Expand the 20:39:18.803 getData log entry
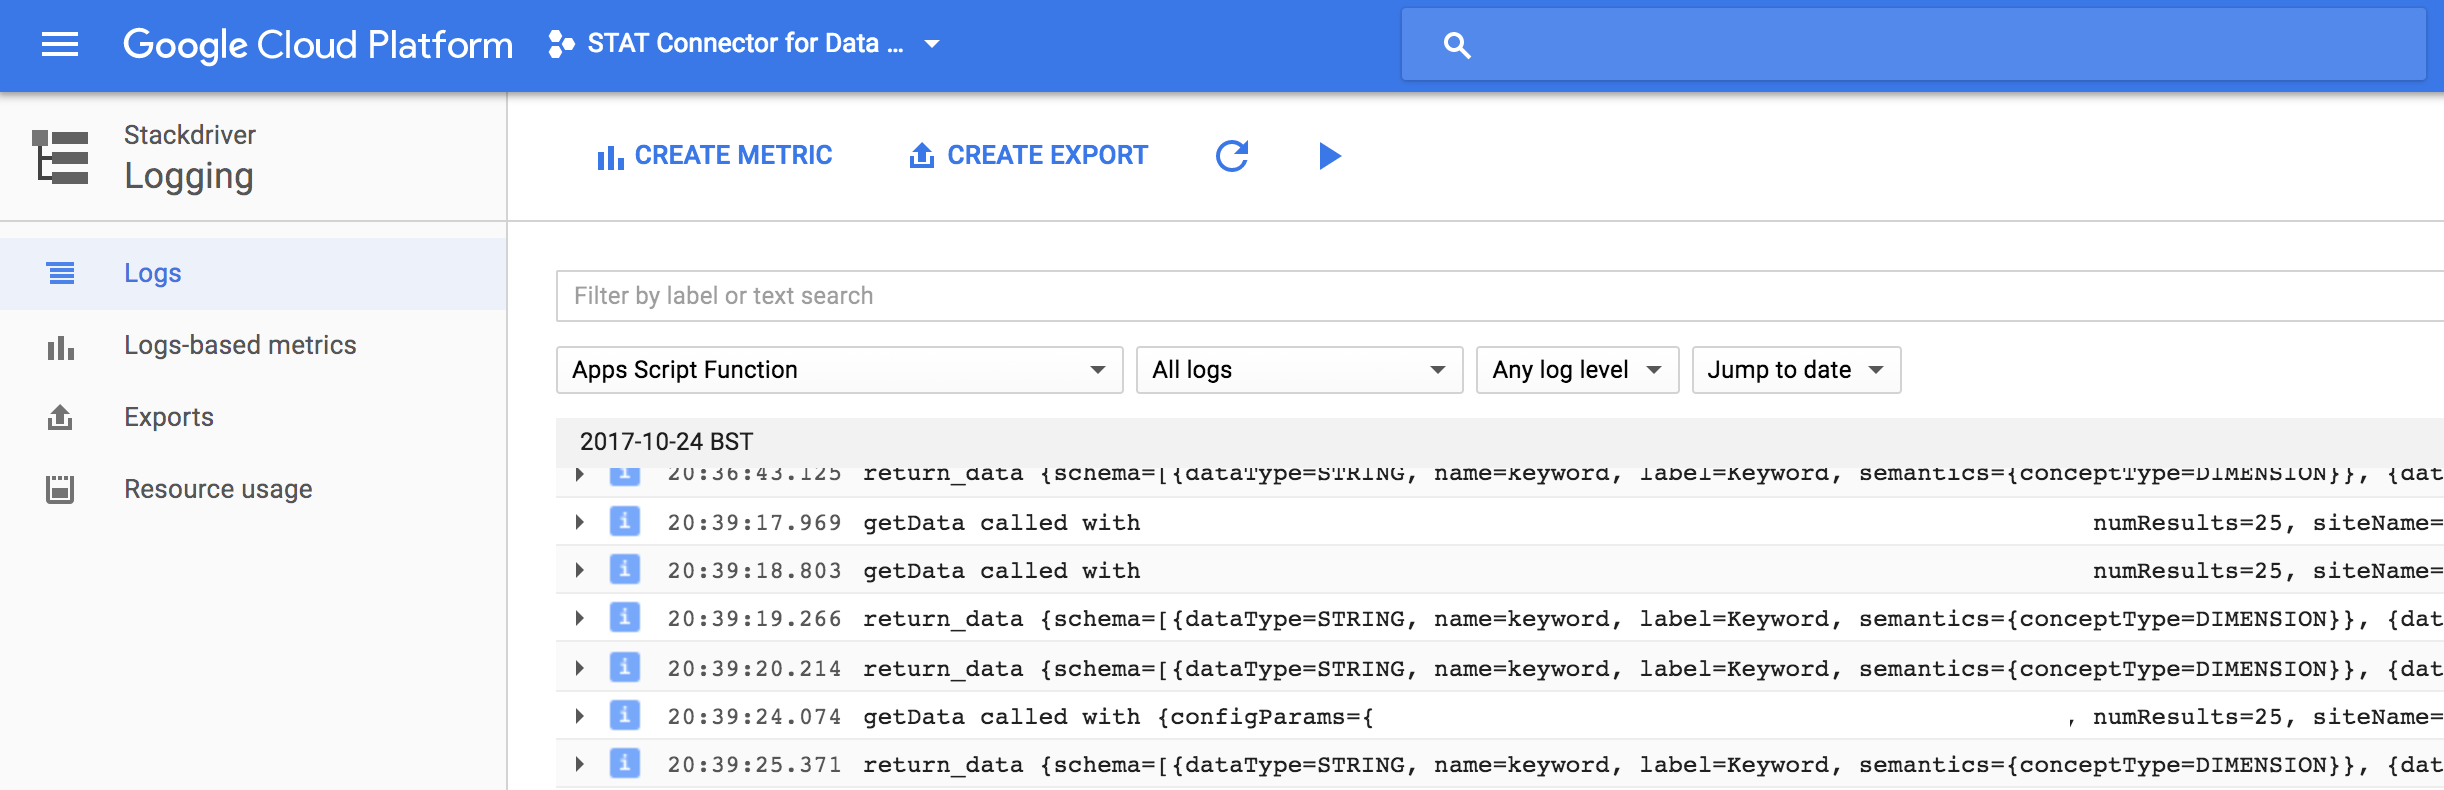Screen dimensions: 2444x790 click(579, 570)
